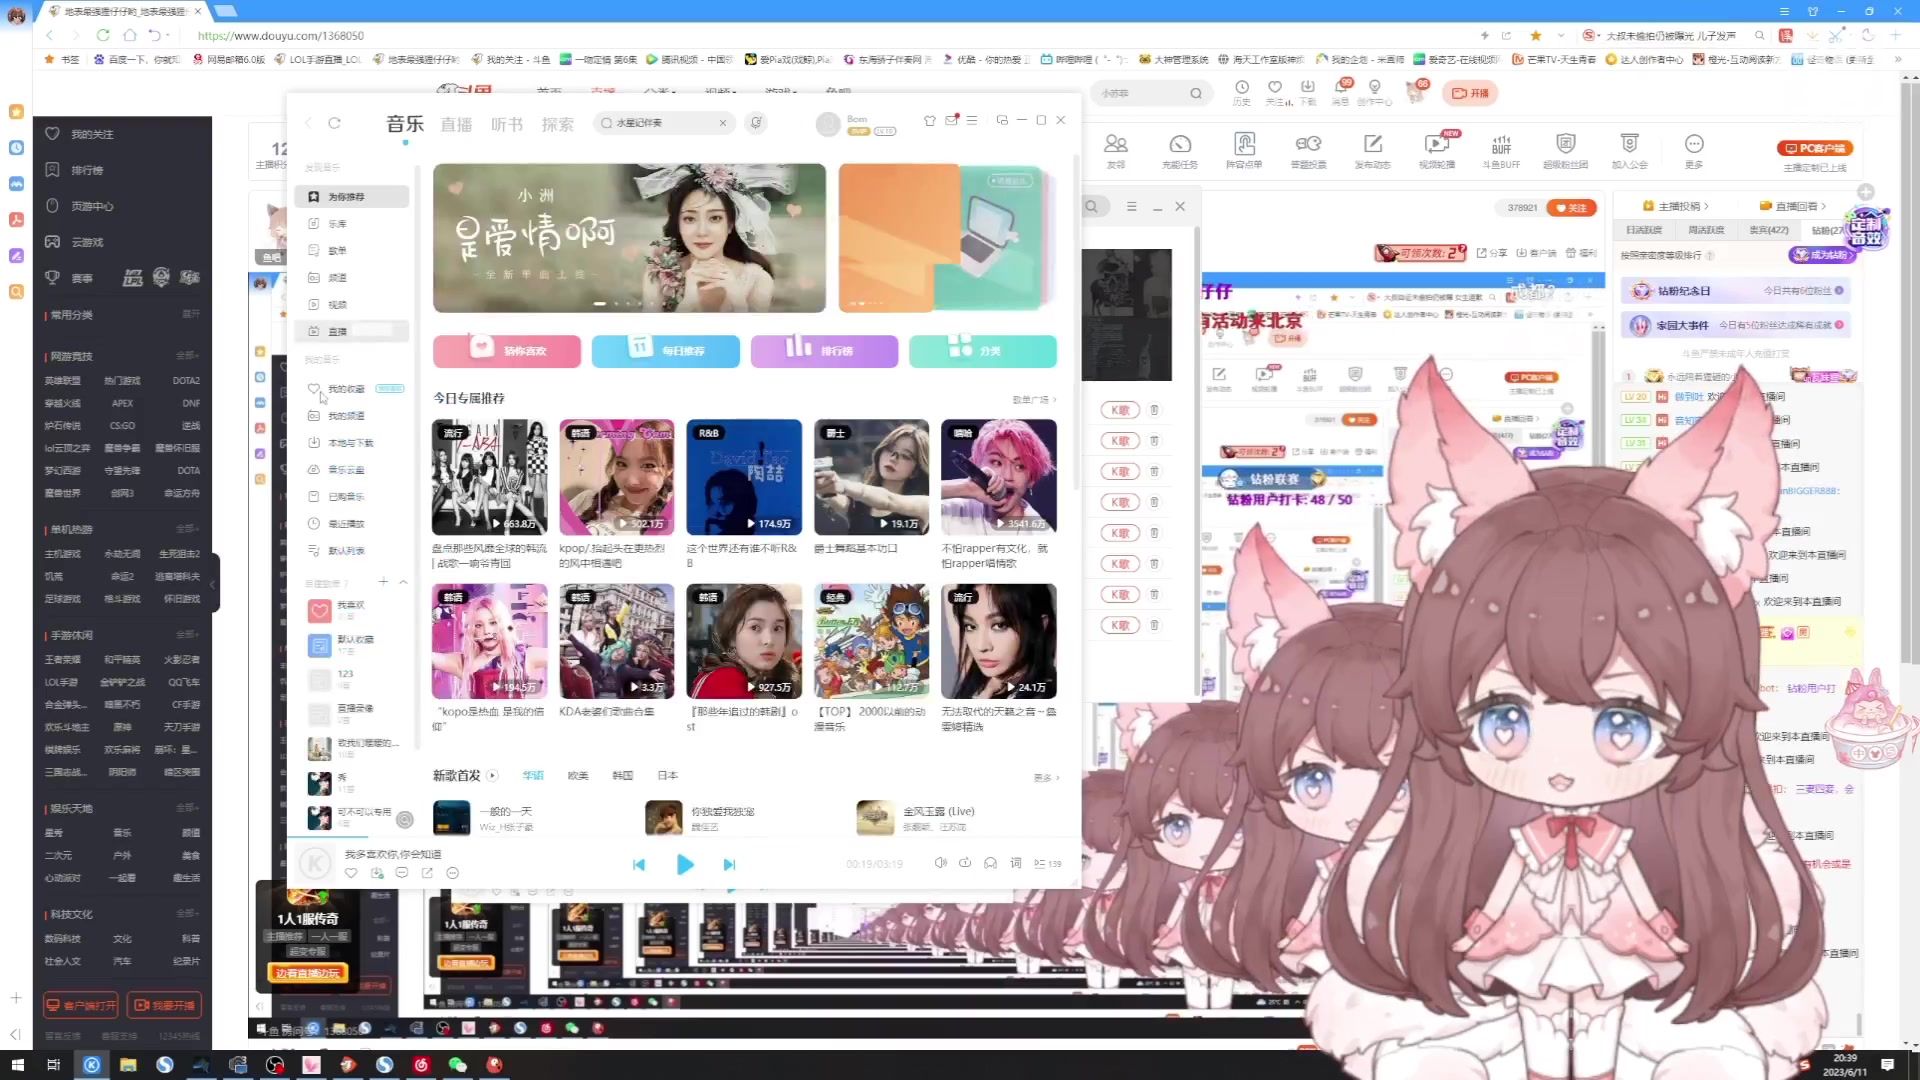The width and height of the screenshot is (1920, 1080).
Task: Select the 日本 new songs tab
Action: click(x=668, y=776)
